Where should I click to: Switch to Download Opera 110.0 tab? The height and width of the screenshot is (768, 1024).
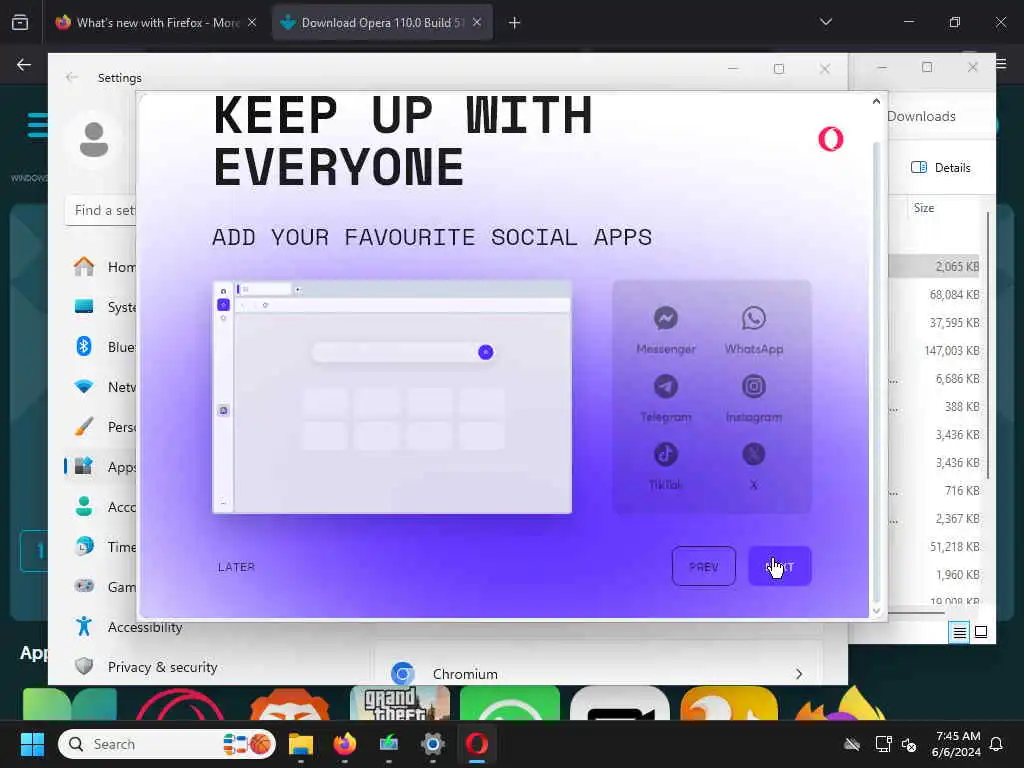tap(381, 23)
